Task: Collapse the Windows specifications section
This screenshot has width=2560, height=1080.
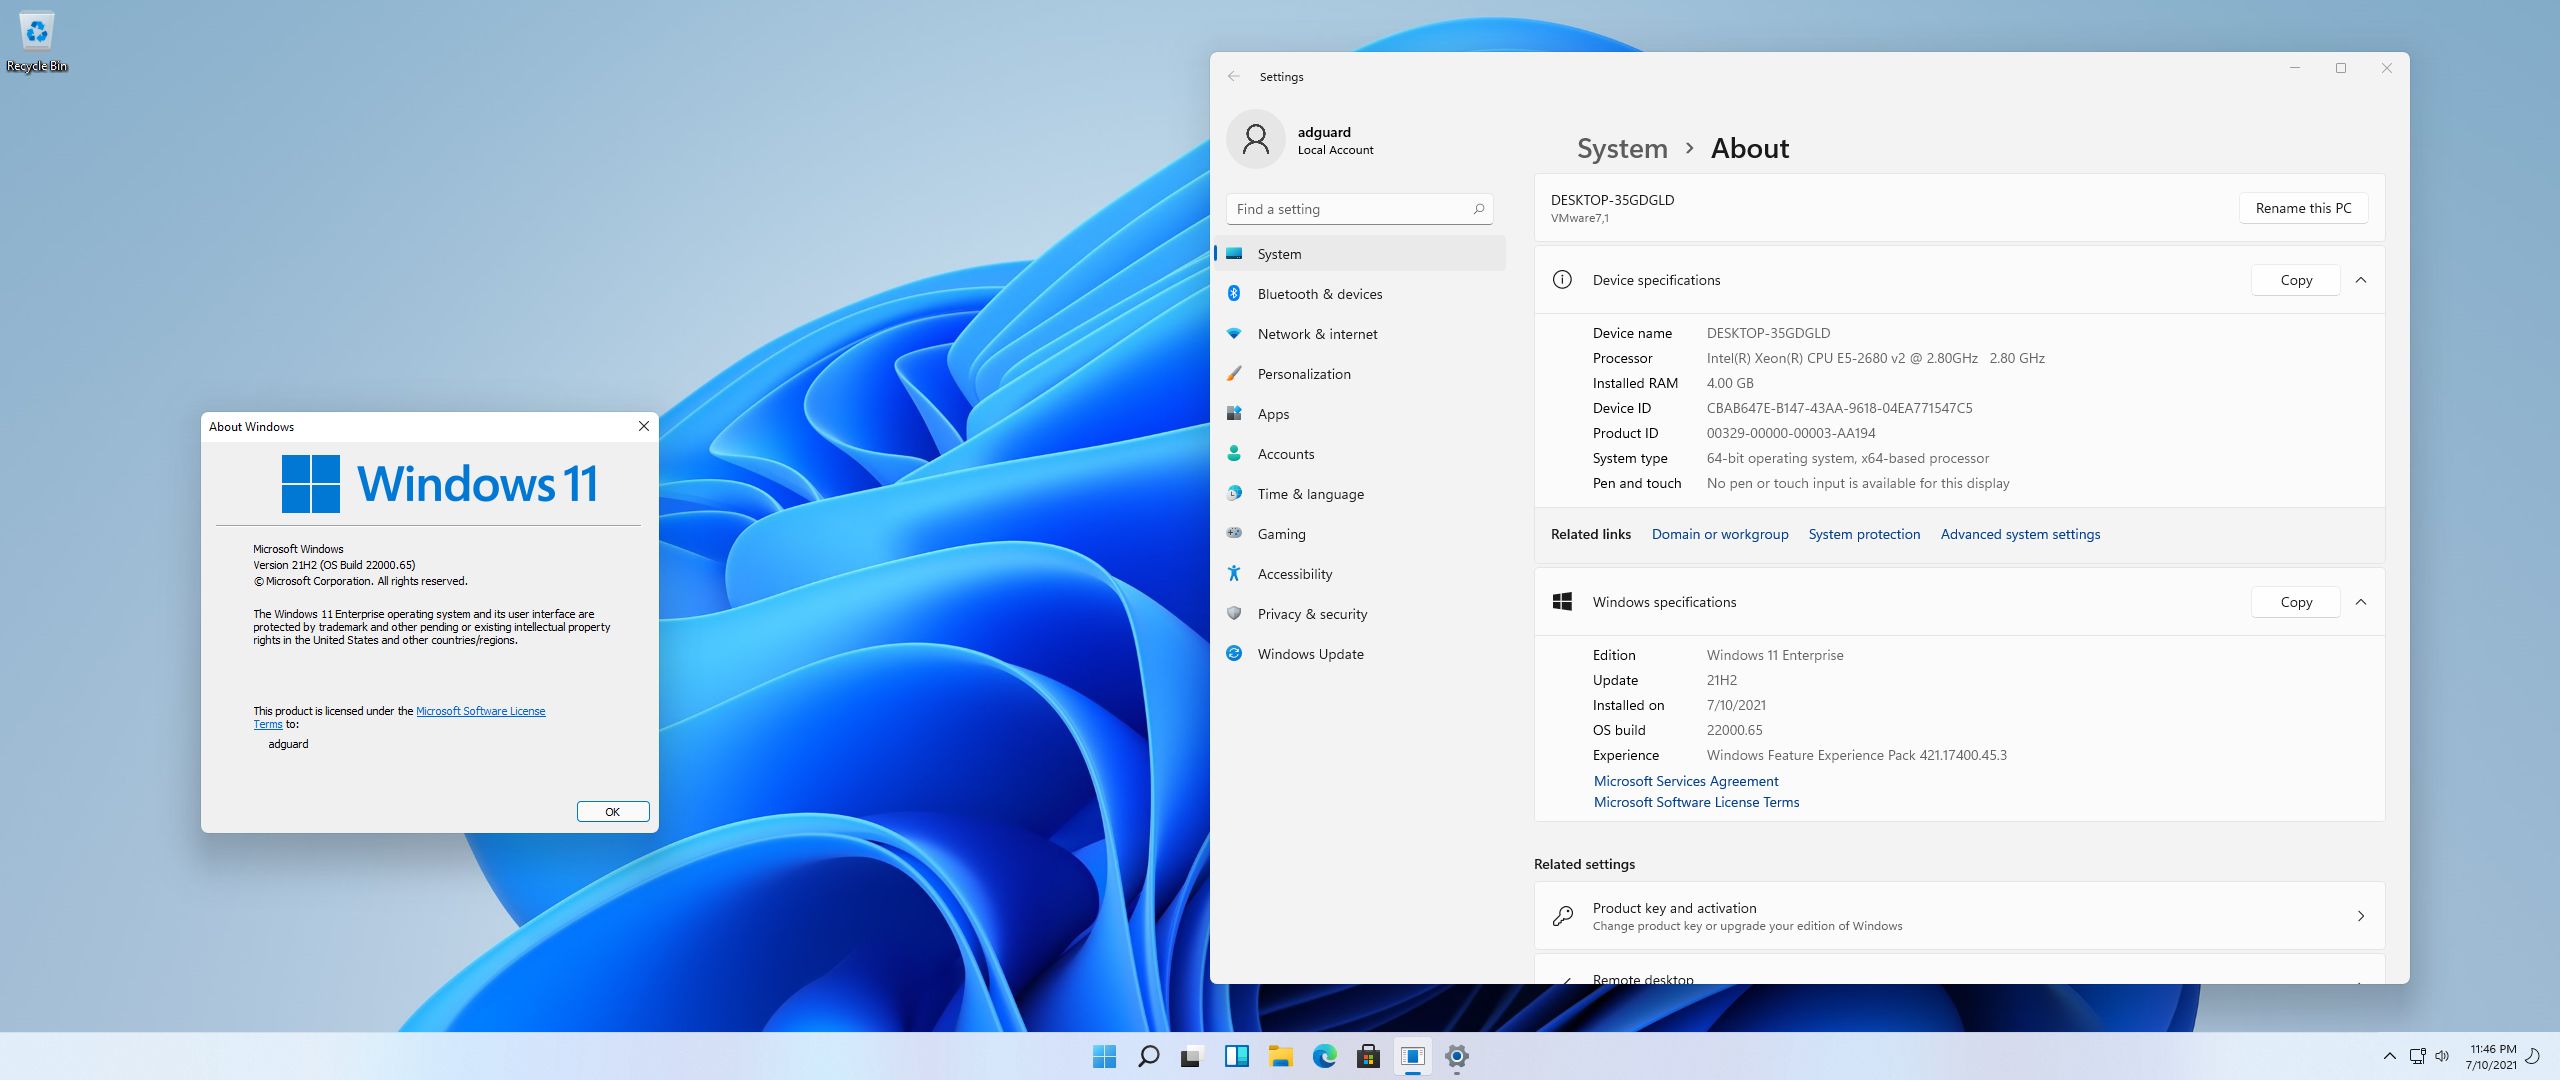Action: pyautogui.click(x=2361, y=602)
